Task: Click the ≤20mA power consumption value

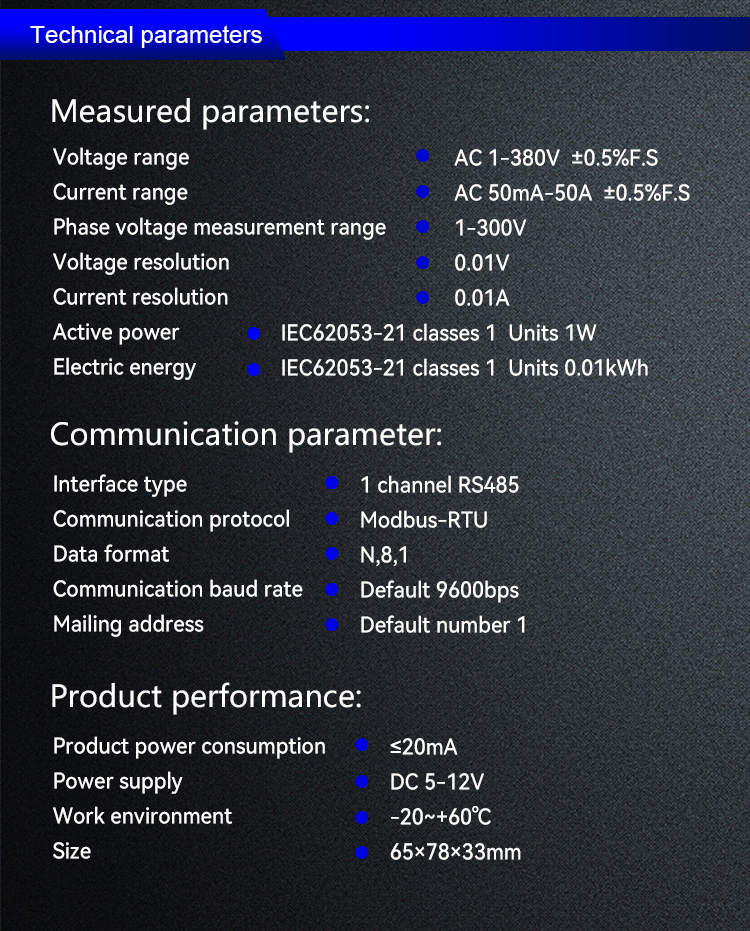Action: pyautogui.click(x=423, y=747)
